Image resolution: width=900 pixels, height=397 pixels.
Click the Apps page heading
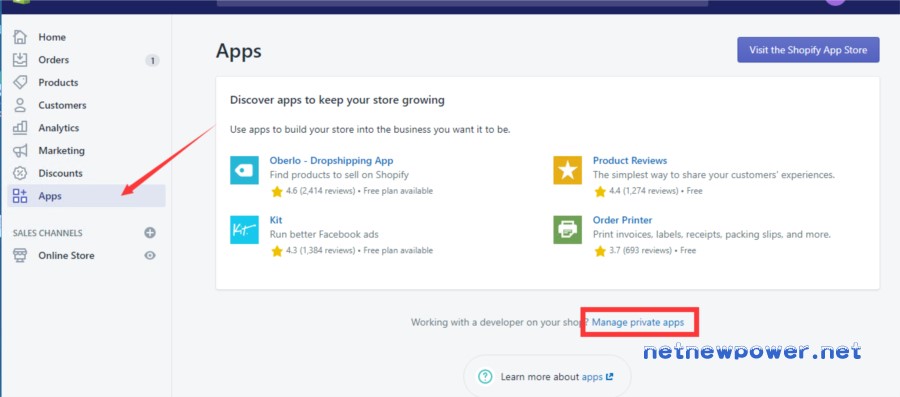[239, 51]
